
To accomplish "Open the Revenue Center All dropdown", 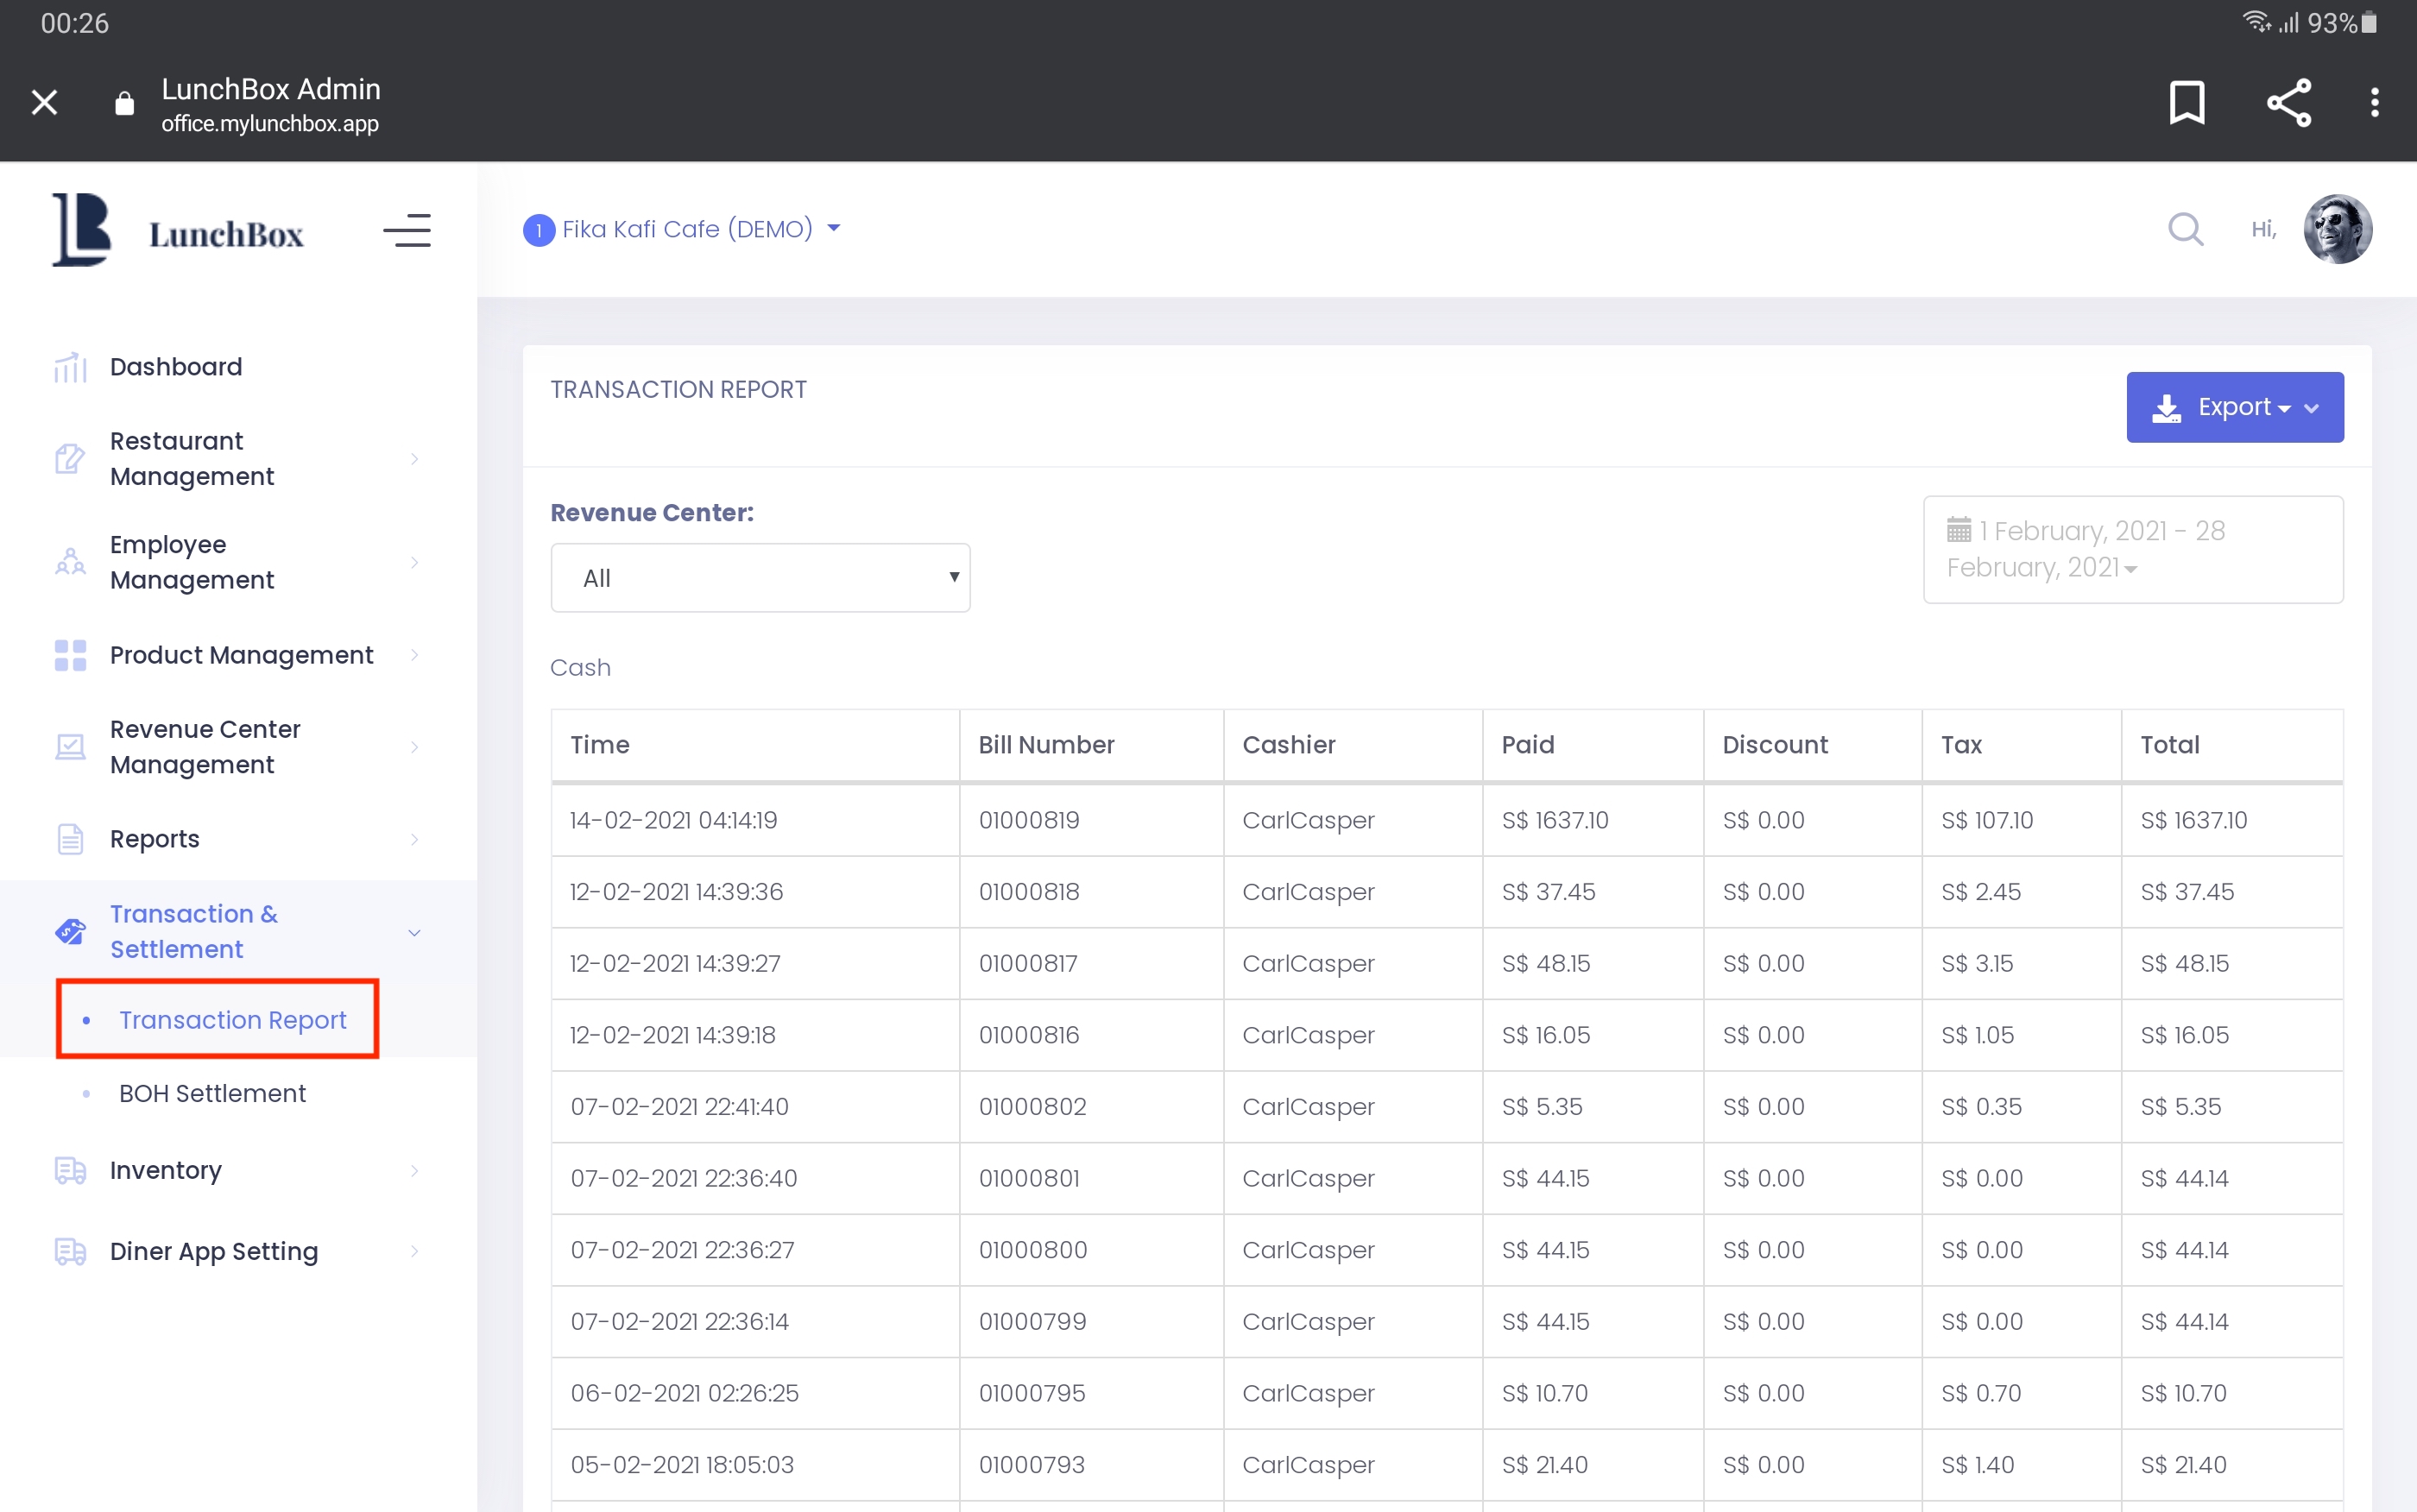I will point(760,578).
